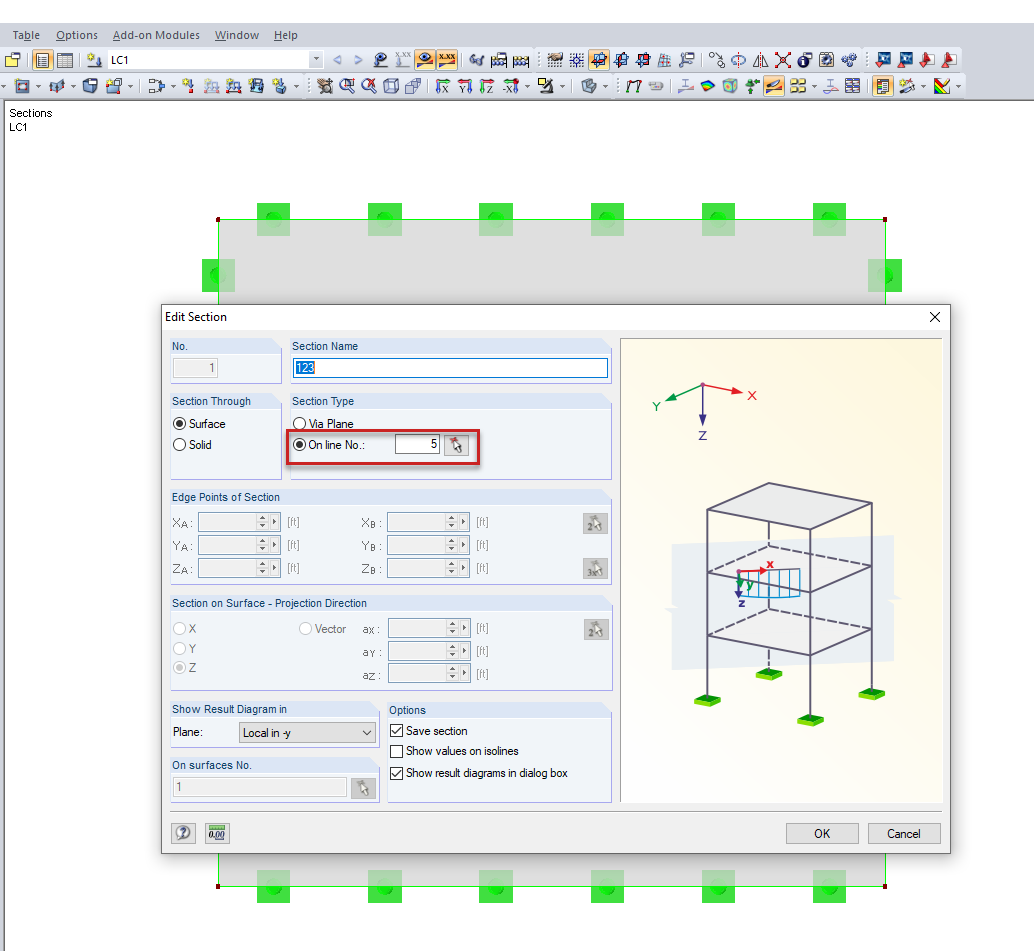Open the Plane dropdown showing Local in -y
The image size is (1034, 951).
pyautogui.click(x=307, y=732)
